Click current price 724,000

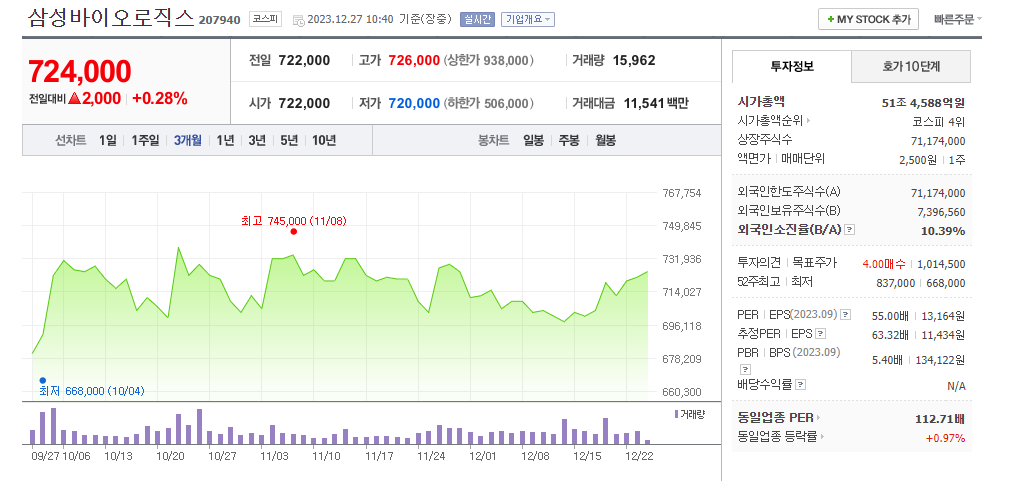(80, 71)
